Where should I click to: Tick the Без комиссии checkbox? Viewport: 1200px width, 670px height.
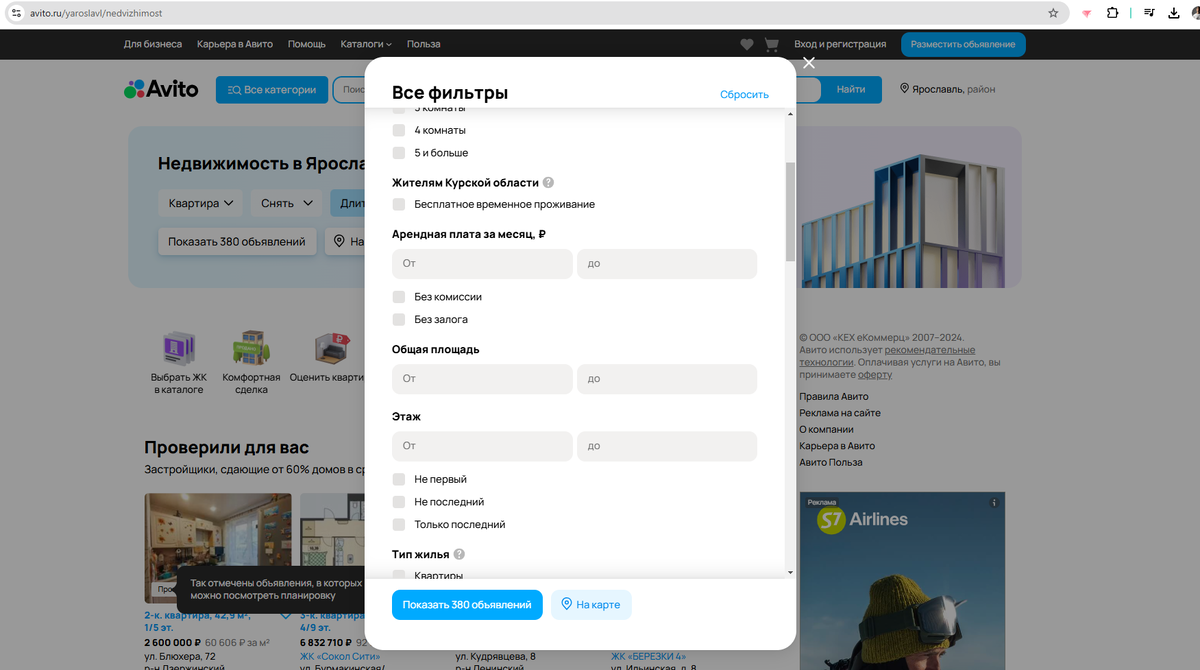pyautogui.click(x=399, y=297)
